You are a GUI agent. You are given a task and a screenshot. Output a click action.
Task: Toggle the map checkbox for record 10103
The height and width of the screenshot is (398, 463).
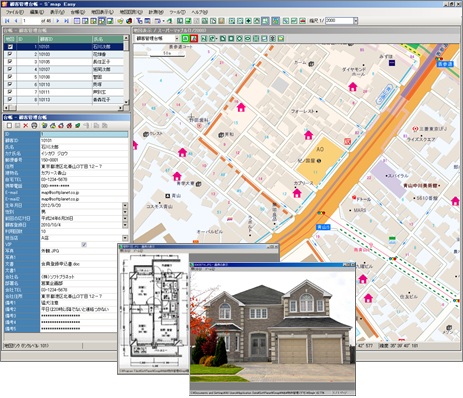pos(10,54)
